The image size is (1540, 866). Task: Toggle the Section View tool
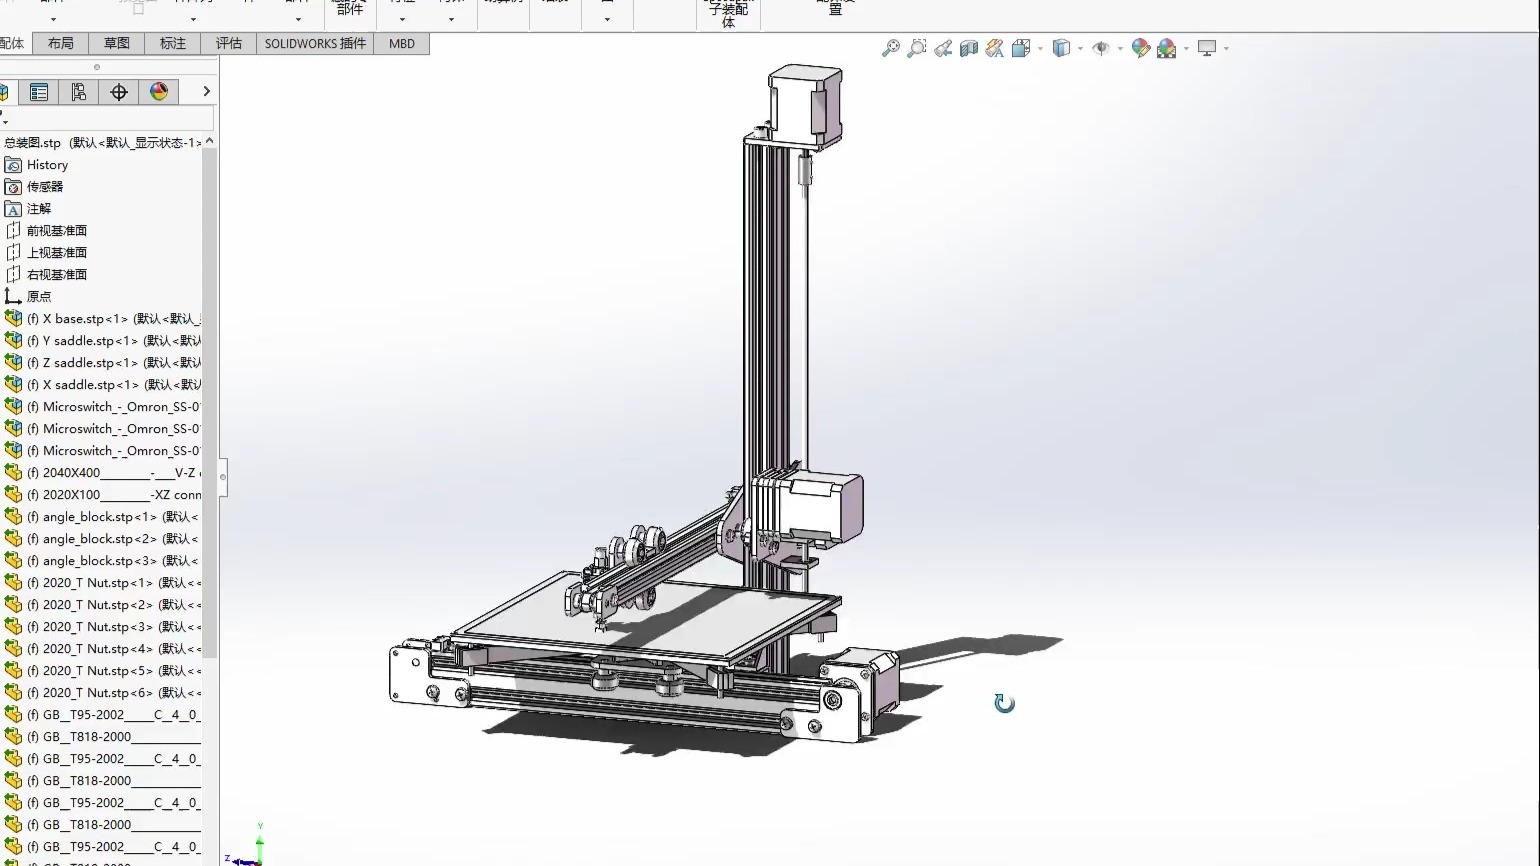coord(969,48)
